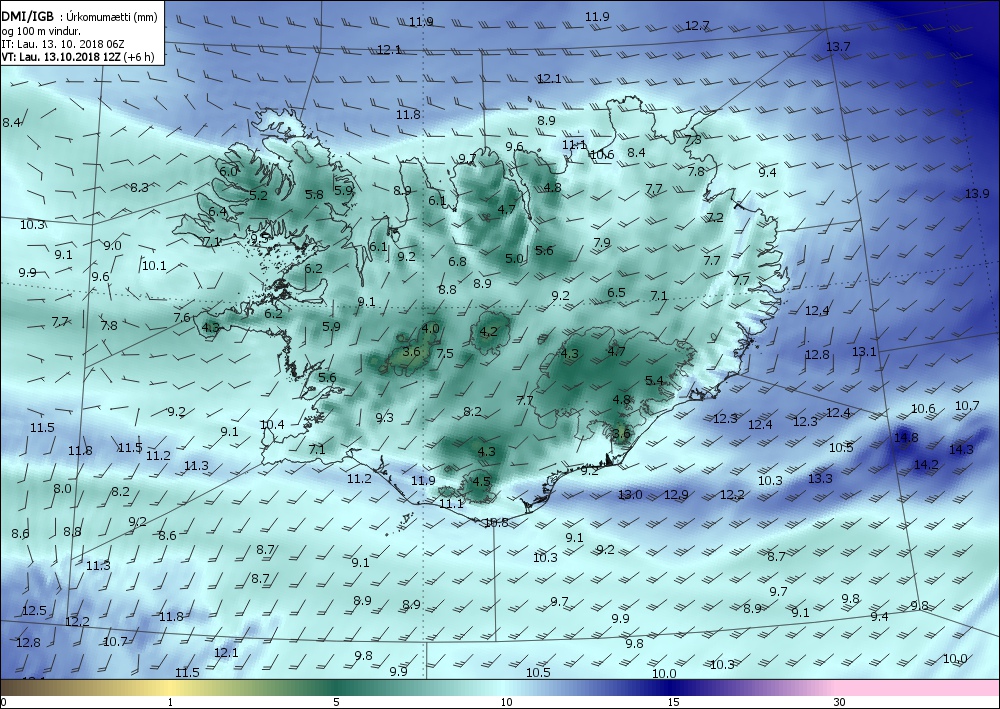
Task: Click the "14.8" value on the map
Action: pyautogui.click(x=906, y=437)
